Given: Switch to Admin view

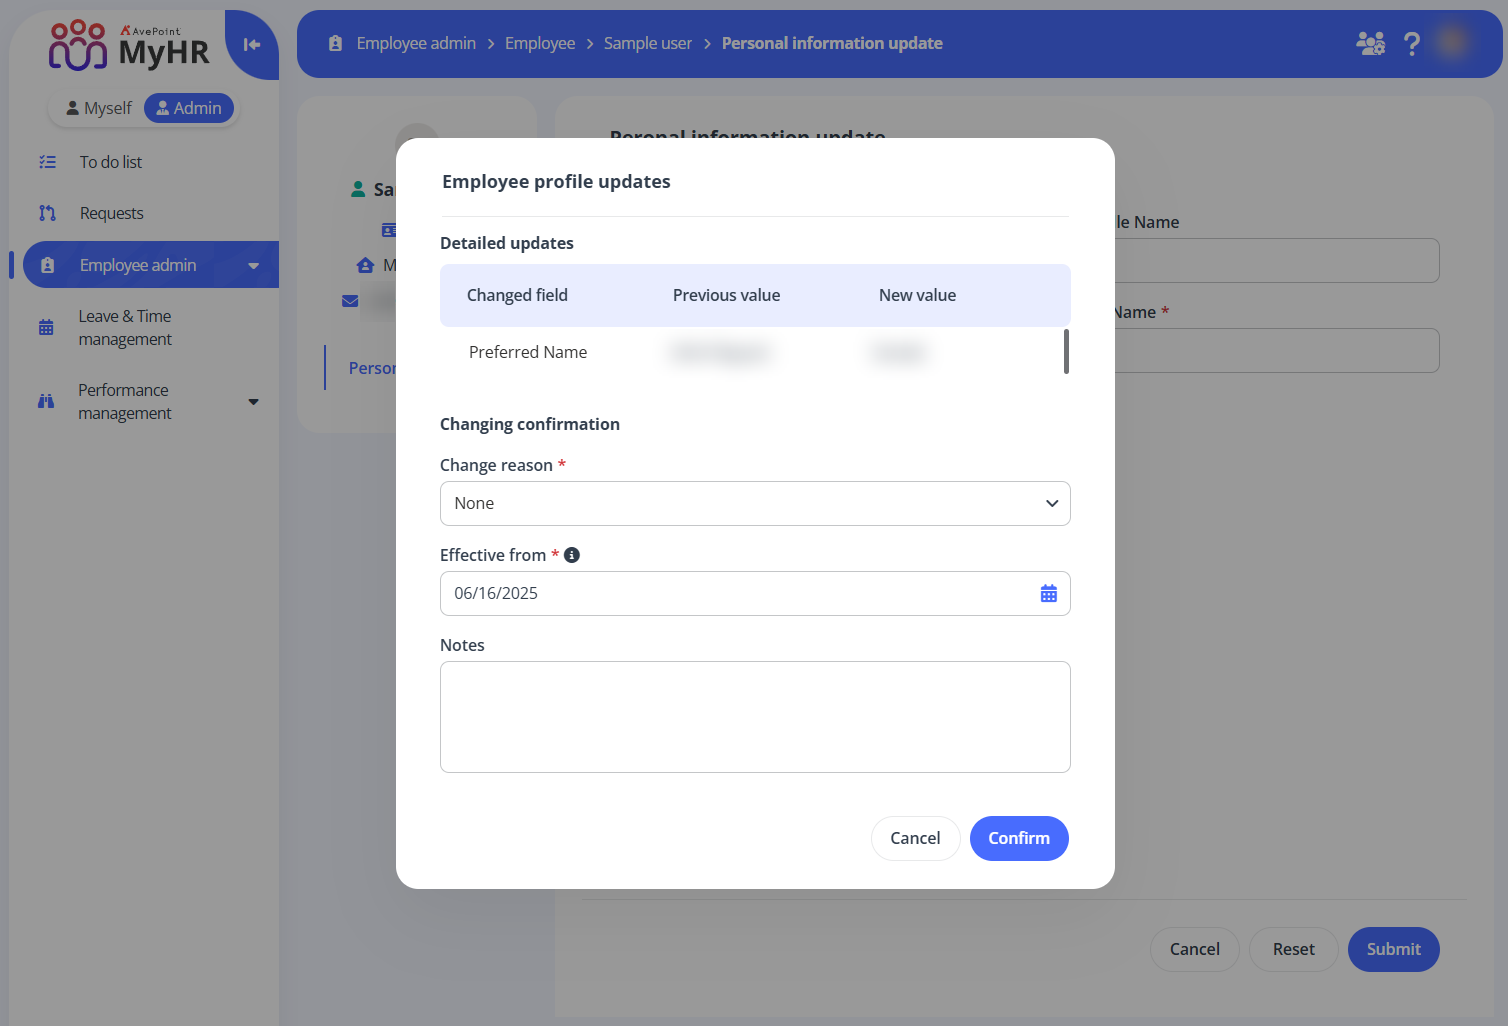Looking at the screenshot, I should tap(189, 108).
